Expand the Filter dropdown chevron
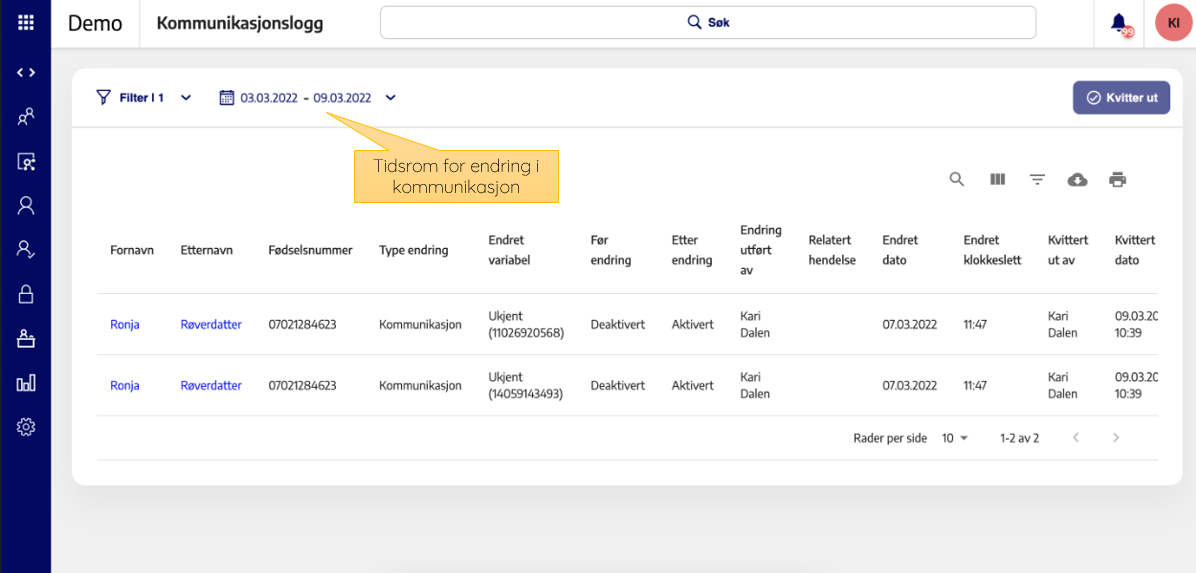 186,98
